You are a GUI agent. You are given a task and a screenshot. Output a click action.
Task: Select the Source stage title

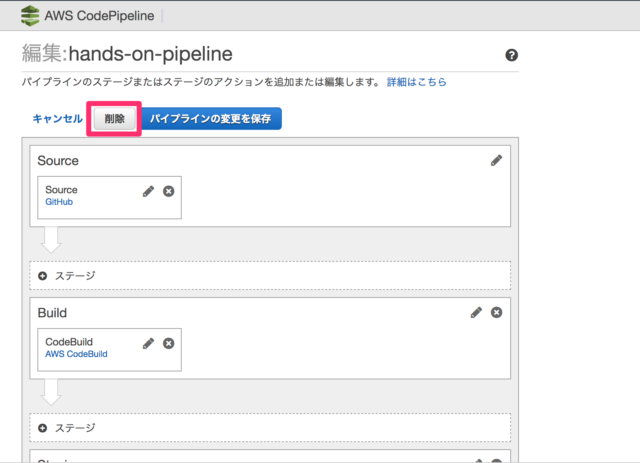(x=58, y=160)
